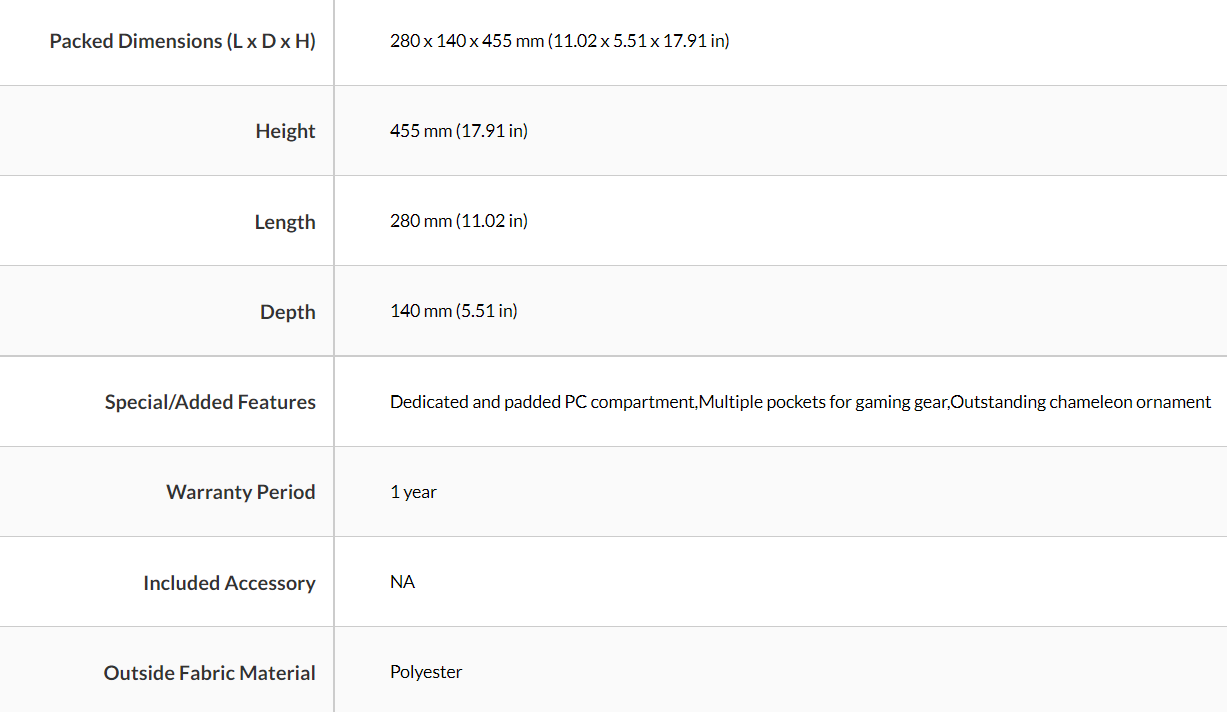The height and width of the screenshot is (712, 1227).
Task: Click the Packed Dimensions (L x D x H) label
Action: tap(182, 41)
